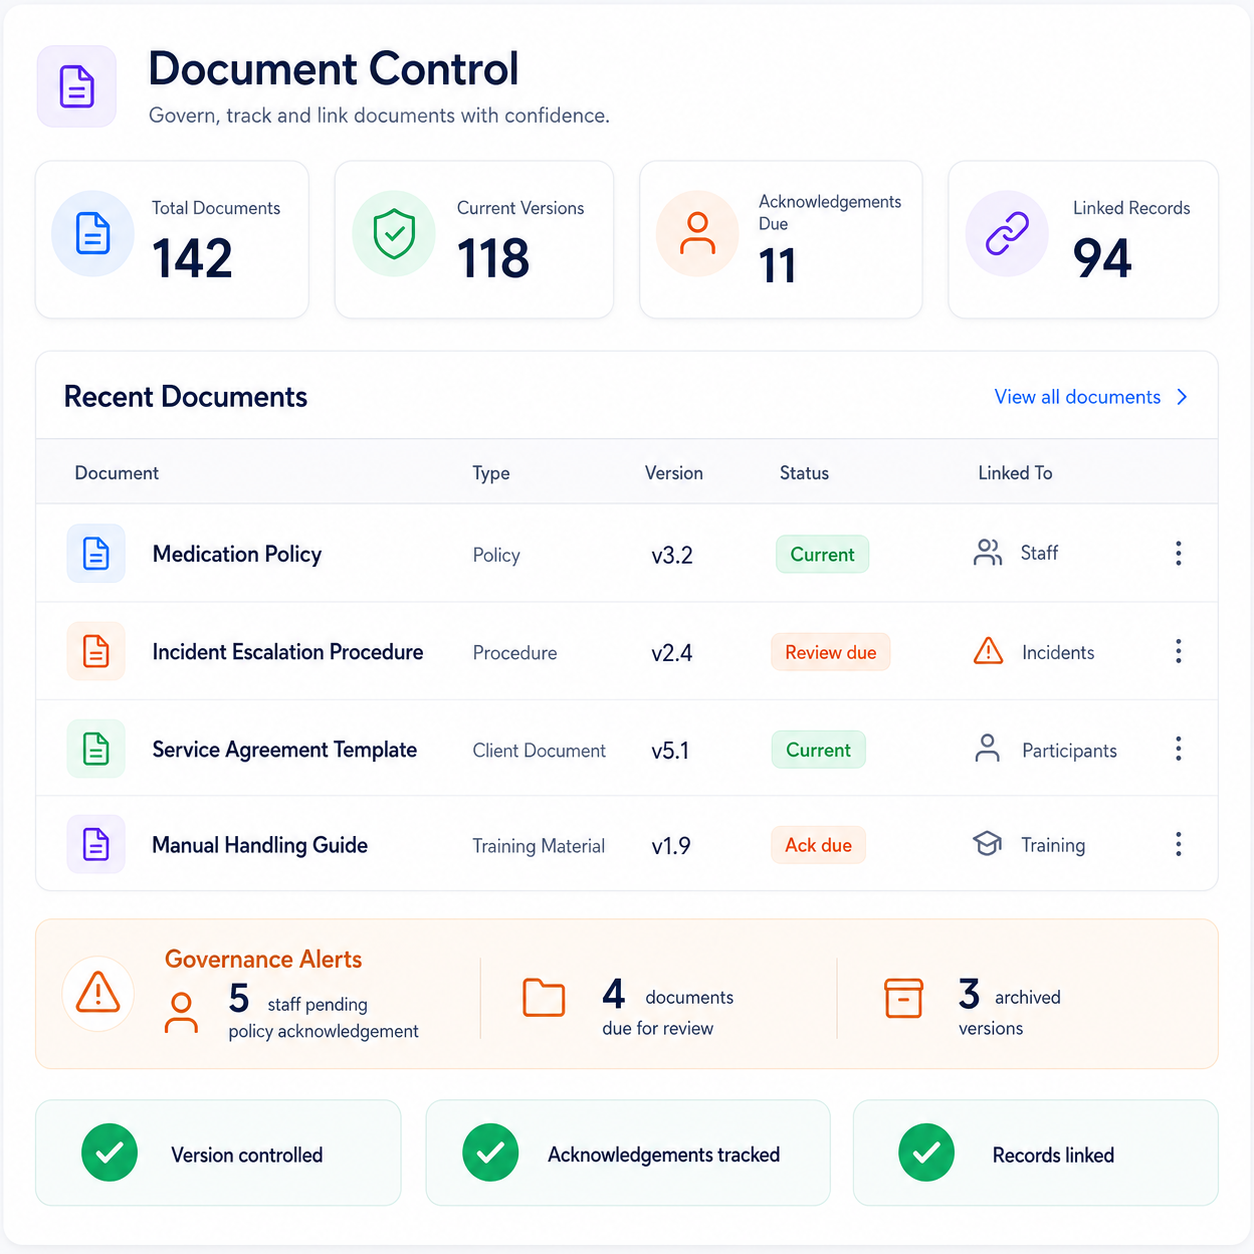
Task: Click the staff pending acknowledgement person icon
Action: pos(181,1013)
